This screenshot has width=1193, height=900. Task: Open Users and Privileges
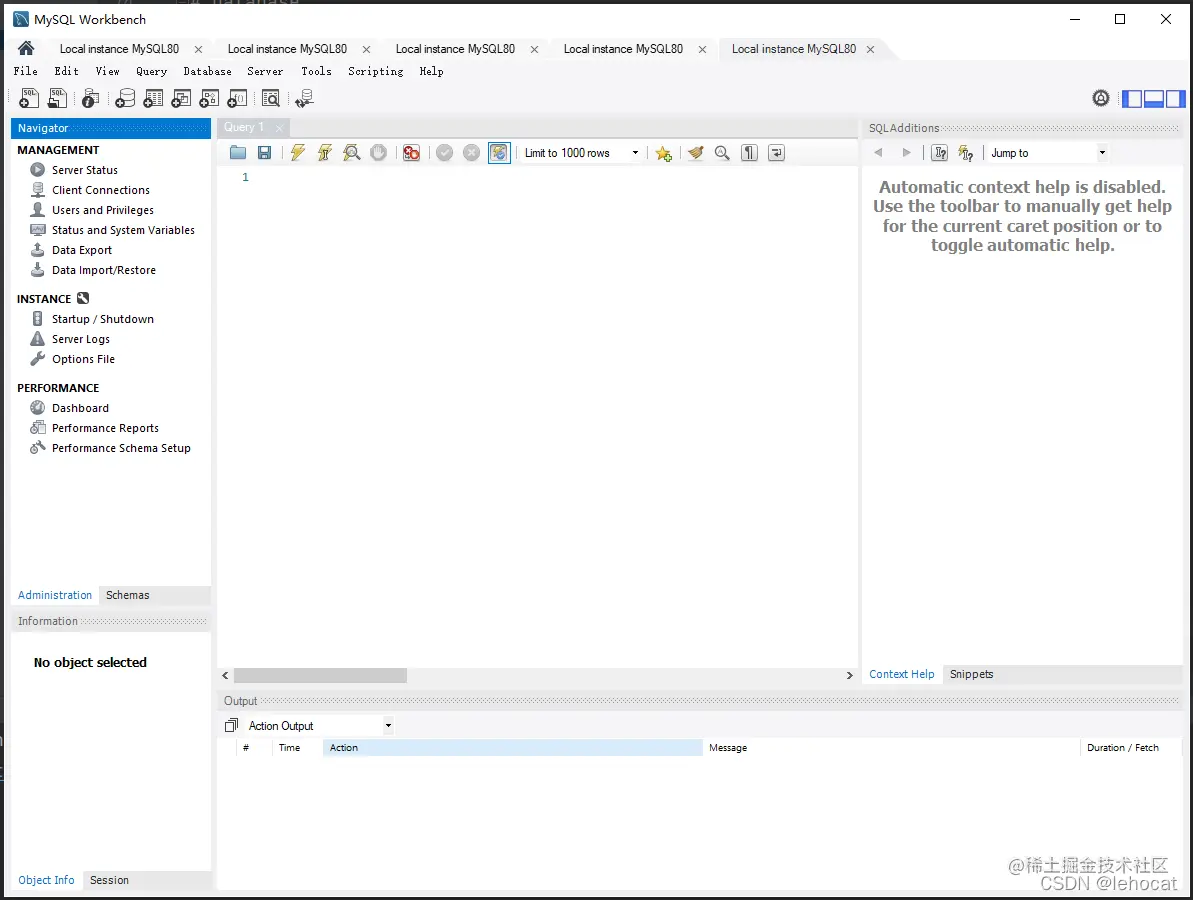(103, 210)
